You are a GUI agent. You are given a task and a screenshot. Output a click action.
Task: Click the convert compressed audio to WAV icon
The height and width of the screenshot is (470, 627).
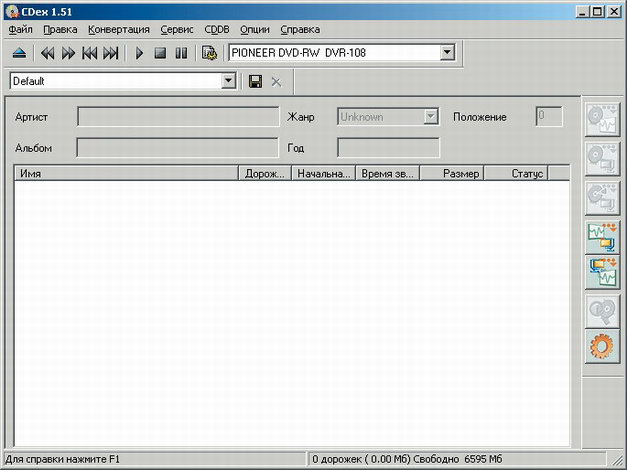[601, 271]
